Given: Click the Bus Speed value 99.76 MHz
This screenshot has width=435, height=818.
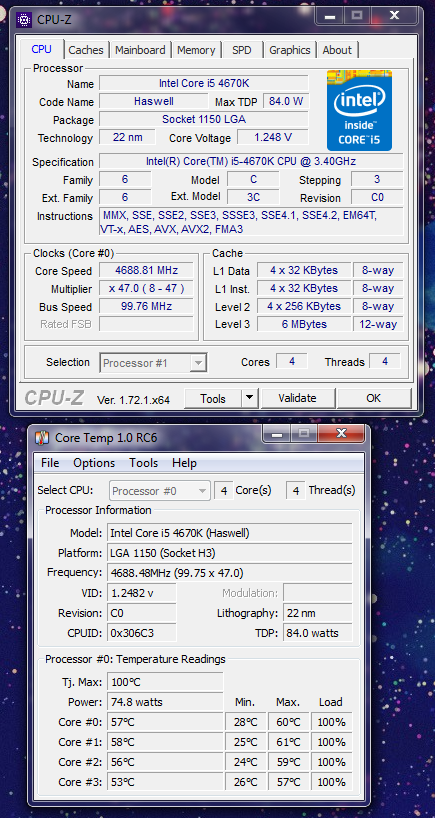Looking at the screenshot, I should tap(146, 307).
